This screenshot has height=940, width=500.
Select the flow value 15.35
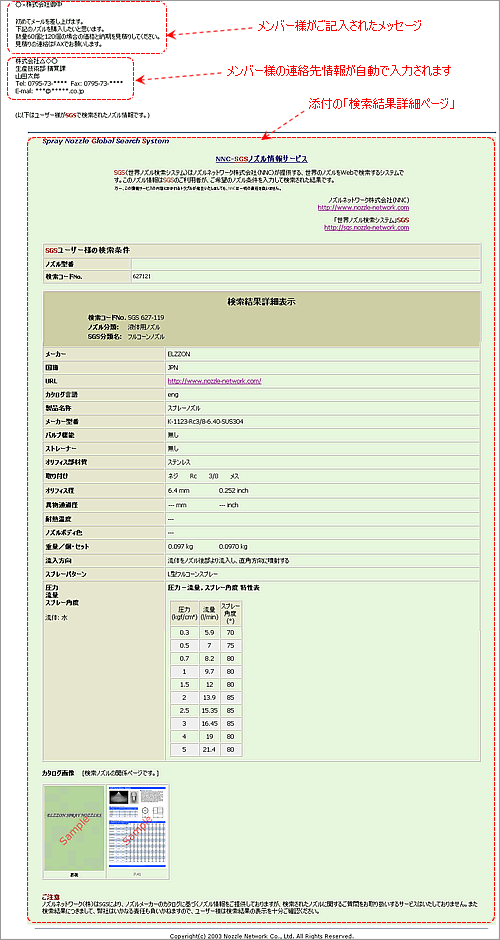[209, 710]
